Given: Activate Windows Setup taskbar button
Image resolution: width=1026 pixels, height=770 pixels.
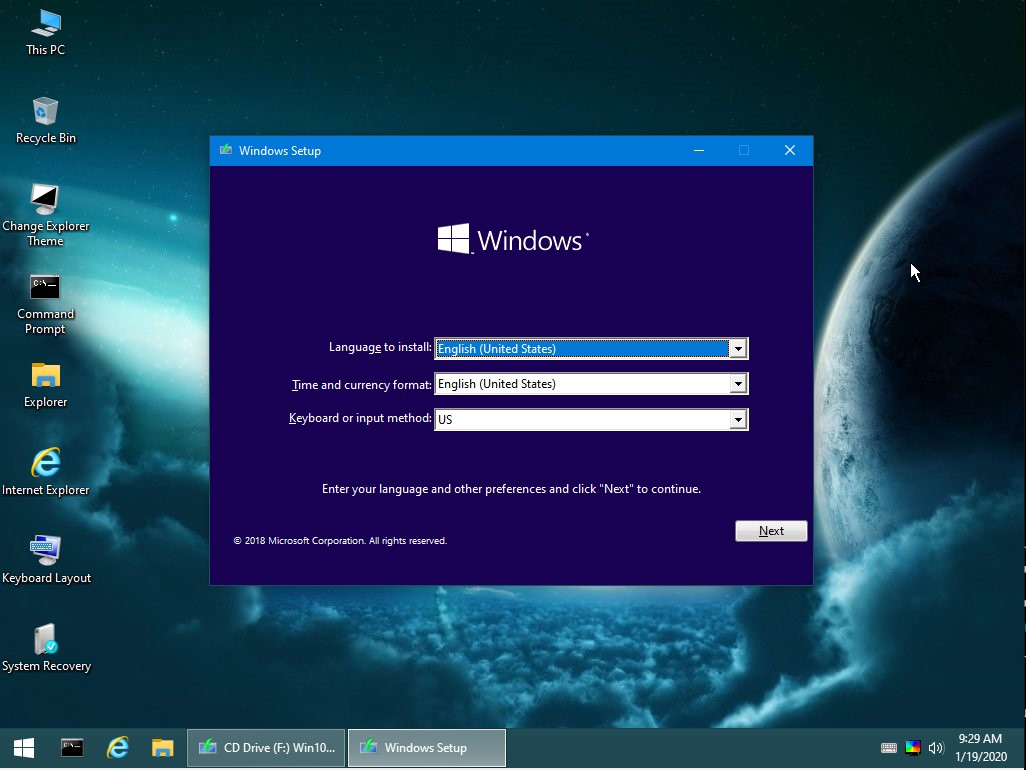Looking at the screenshot, I should click(x=427, y=748).
